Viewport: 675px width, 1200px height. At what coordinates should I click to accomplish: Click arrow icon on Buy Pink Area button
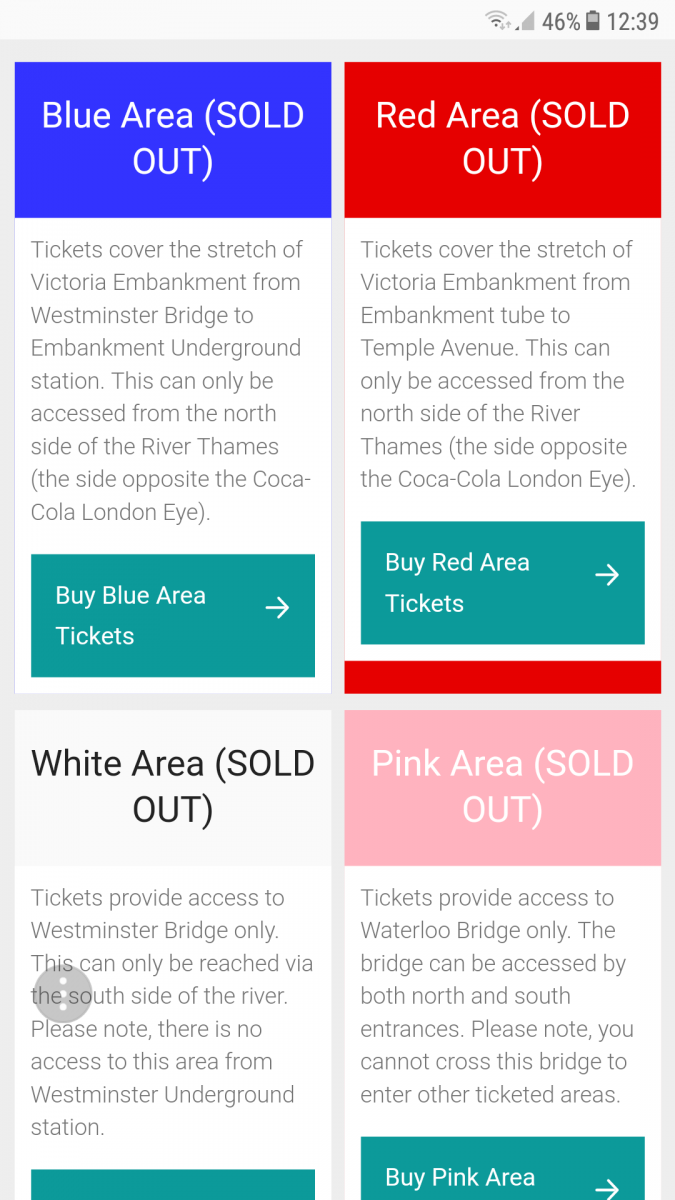(607, 1188)
